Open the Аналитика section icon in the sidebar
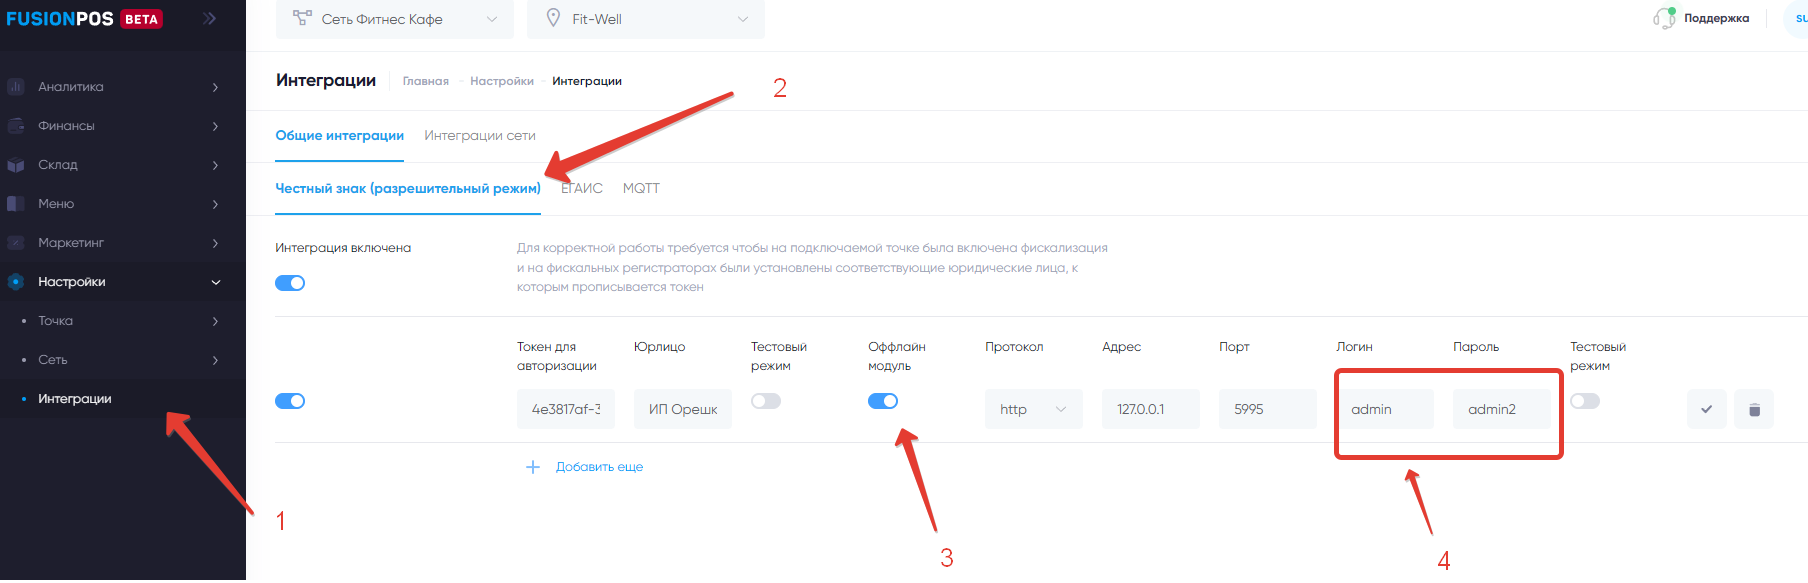Image resolution: width=1808 pixels, height=583 pixels. click(x=15, y=87)
